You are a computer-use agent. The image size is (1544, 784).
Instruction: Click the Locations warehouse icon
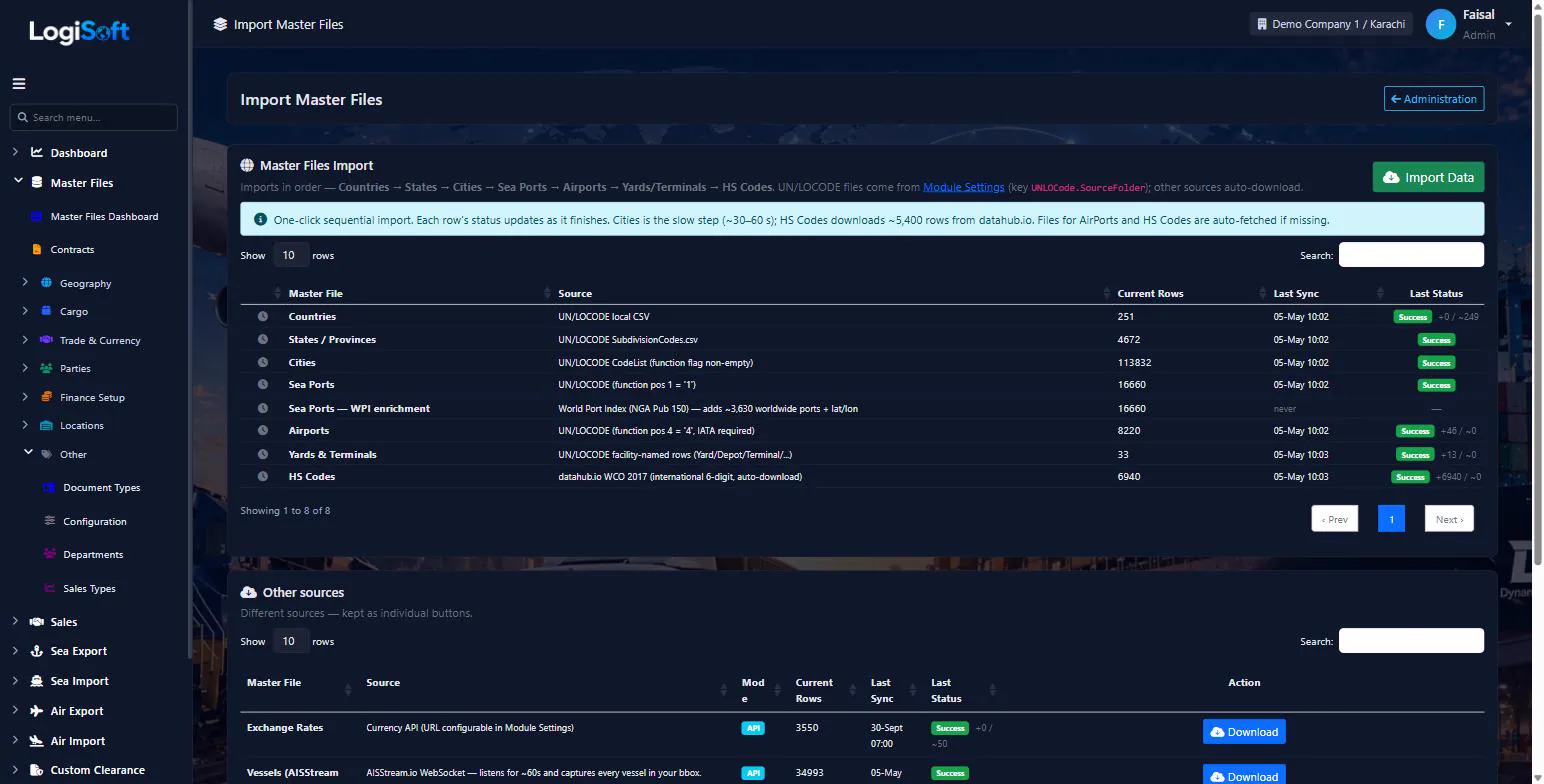(46, 425)
